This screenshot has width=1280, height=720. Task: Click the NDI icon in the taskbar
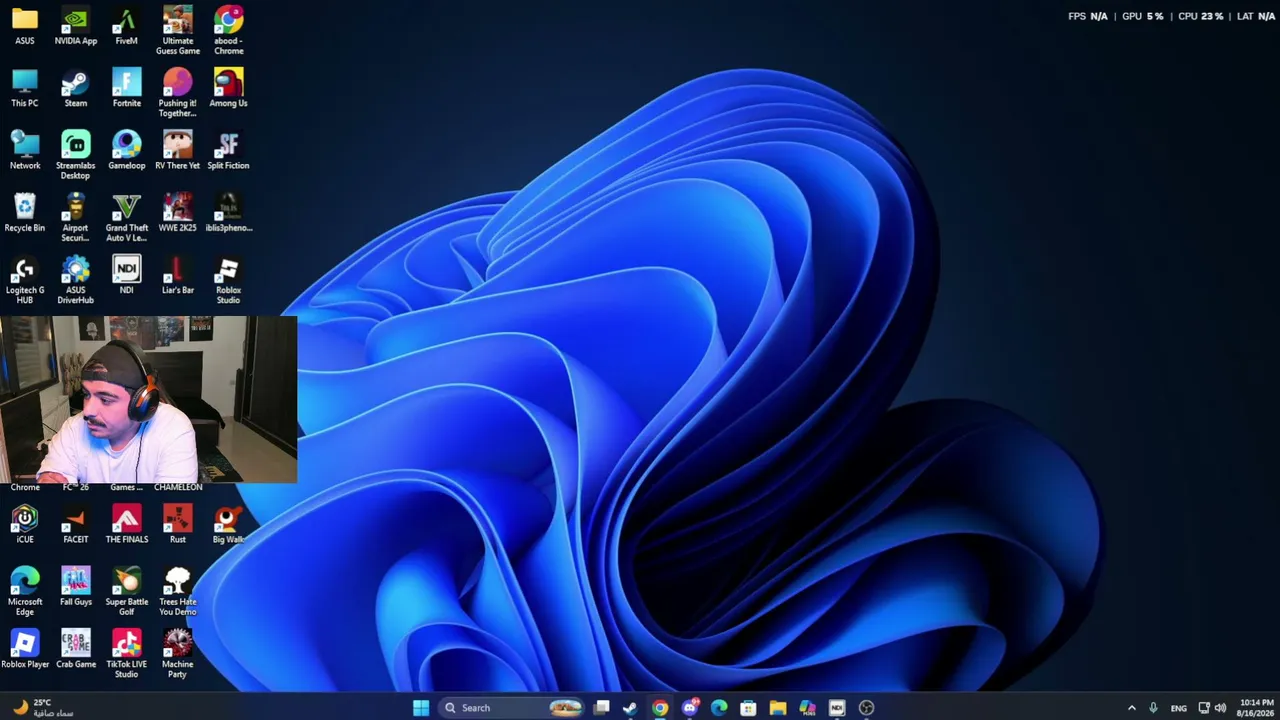[837, 708]
